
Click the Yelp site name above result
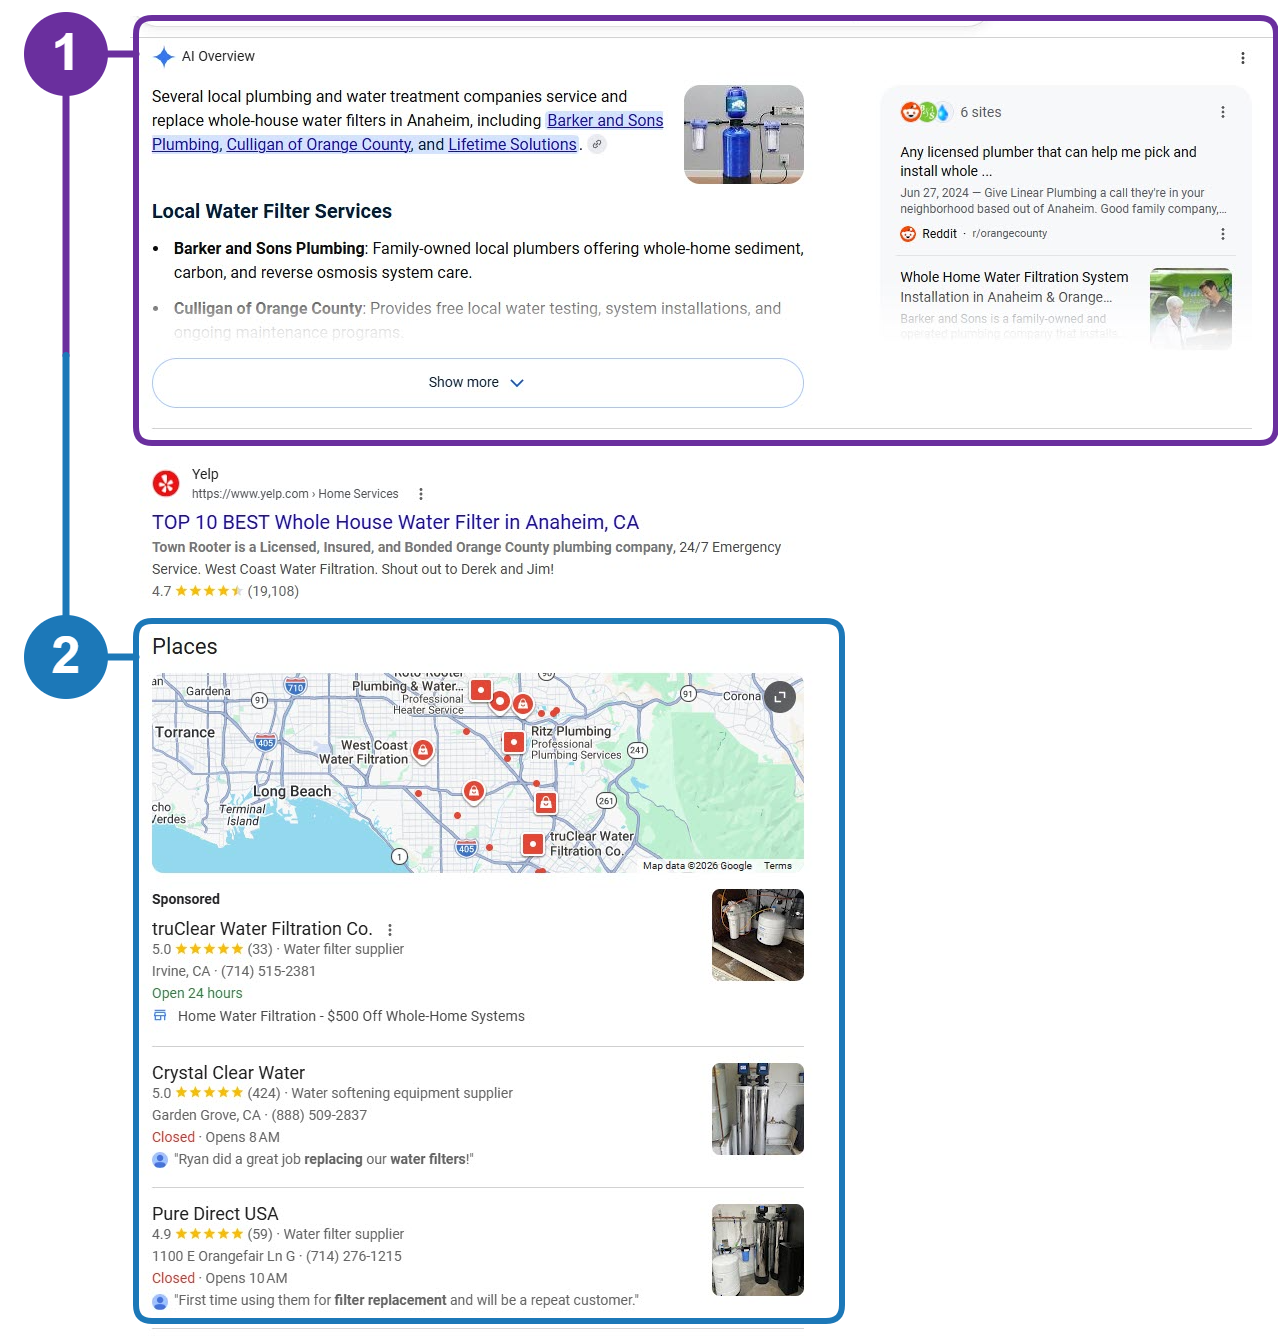[x=205, y=474]
